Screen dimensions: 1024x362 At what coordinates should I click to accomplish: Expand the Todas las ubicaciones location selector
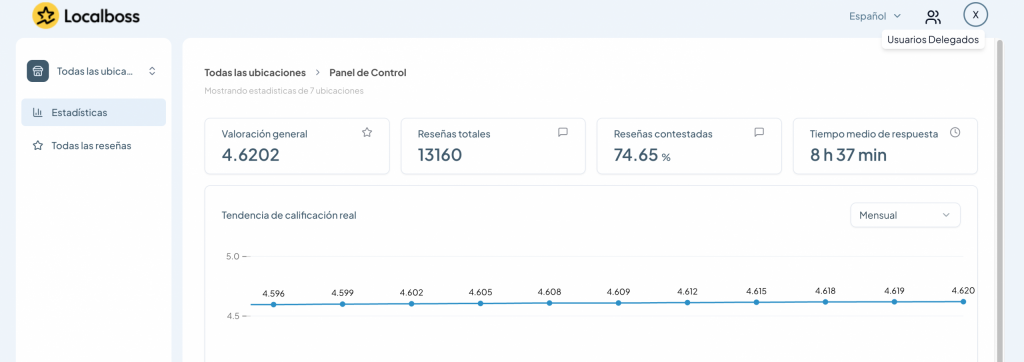tap(93, 71)
